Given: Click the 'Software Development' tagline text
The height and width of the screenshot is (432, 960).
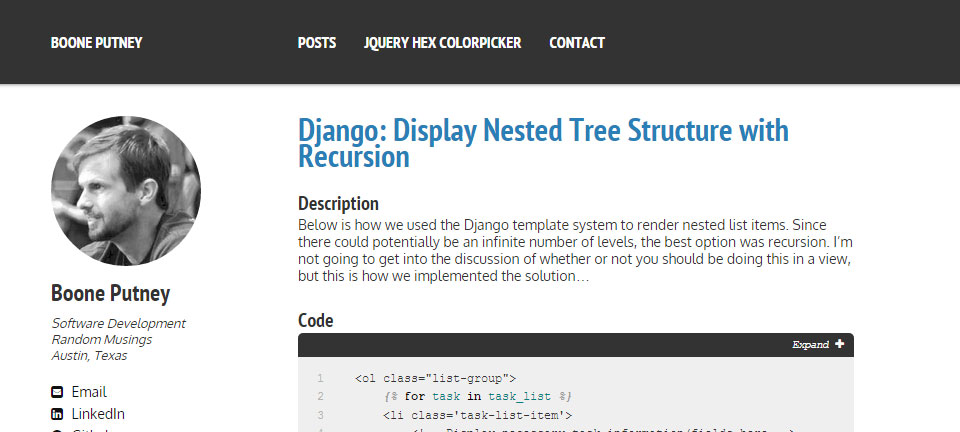Looking at the screenshot, I should pos(118,323).
